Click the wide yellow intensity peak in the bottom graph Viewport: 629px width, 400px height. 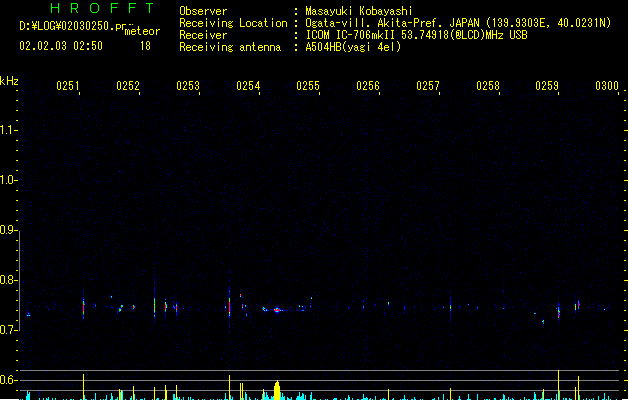pos(277,390)
